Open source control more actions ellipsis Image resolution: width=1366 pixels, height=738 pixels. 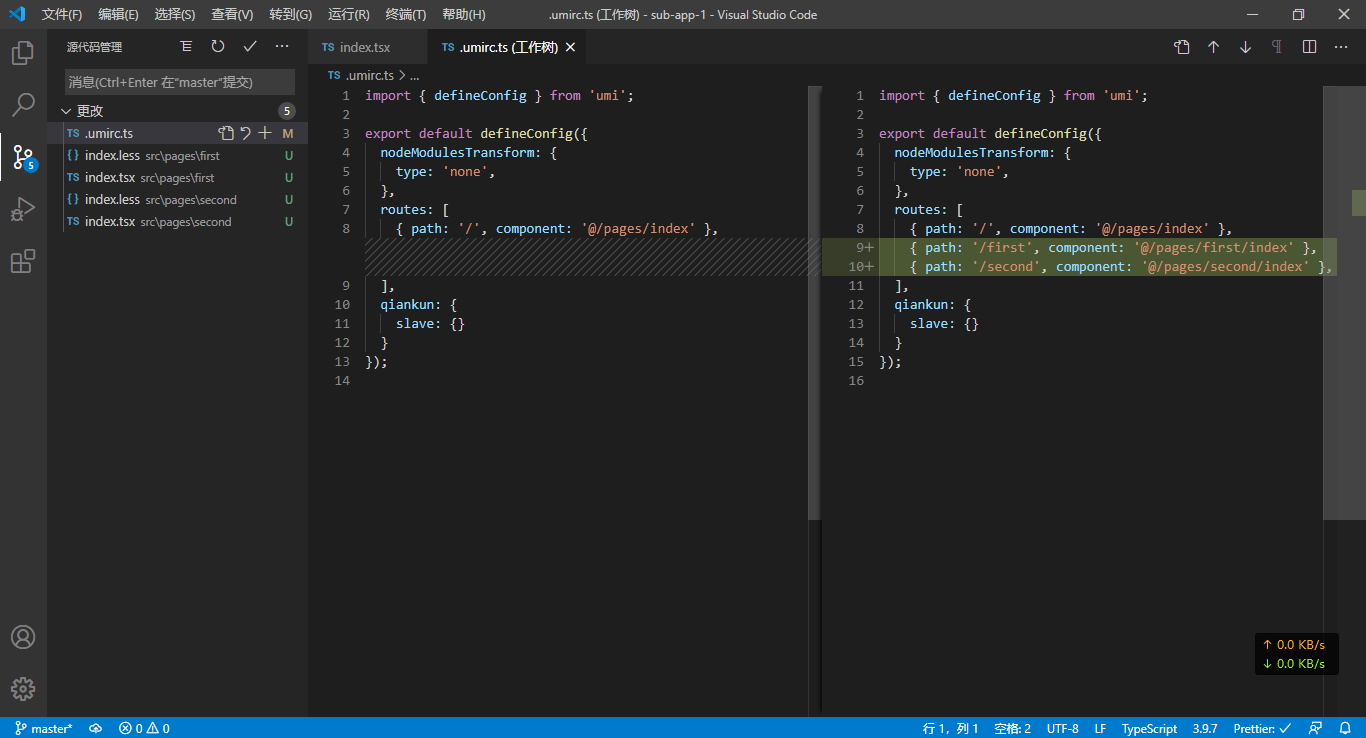coord(282,47)
